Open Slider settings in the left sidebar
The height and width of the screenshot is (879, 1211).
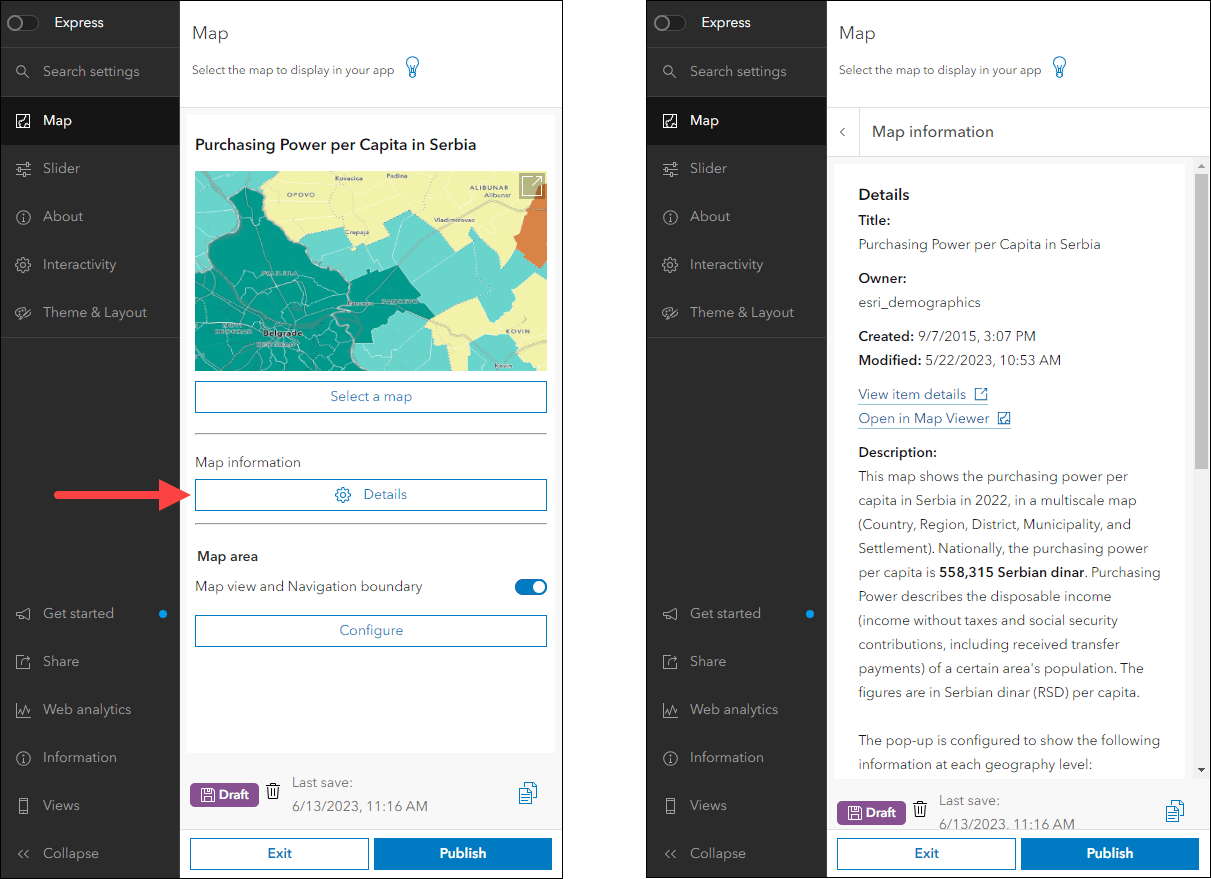coord(61,168)
